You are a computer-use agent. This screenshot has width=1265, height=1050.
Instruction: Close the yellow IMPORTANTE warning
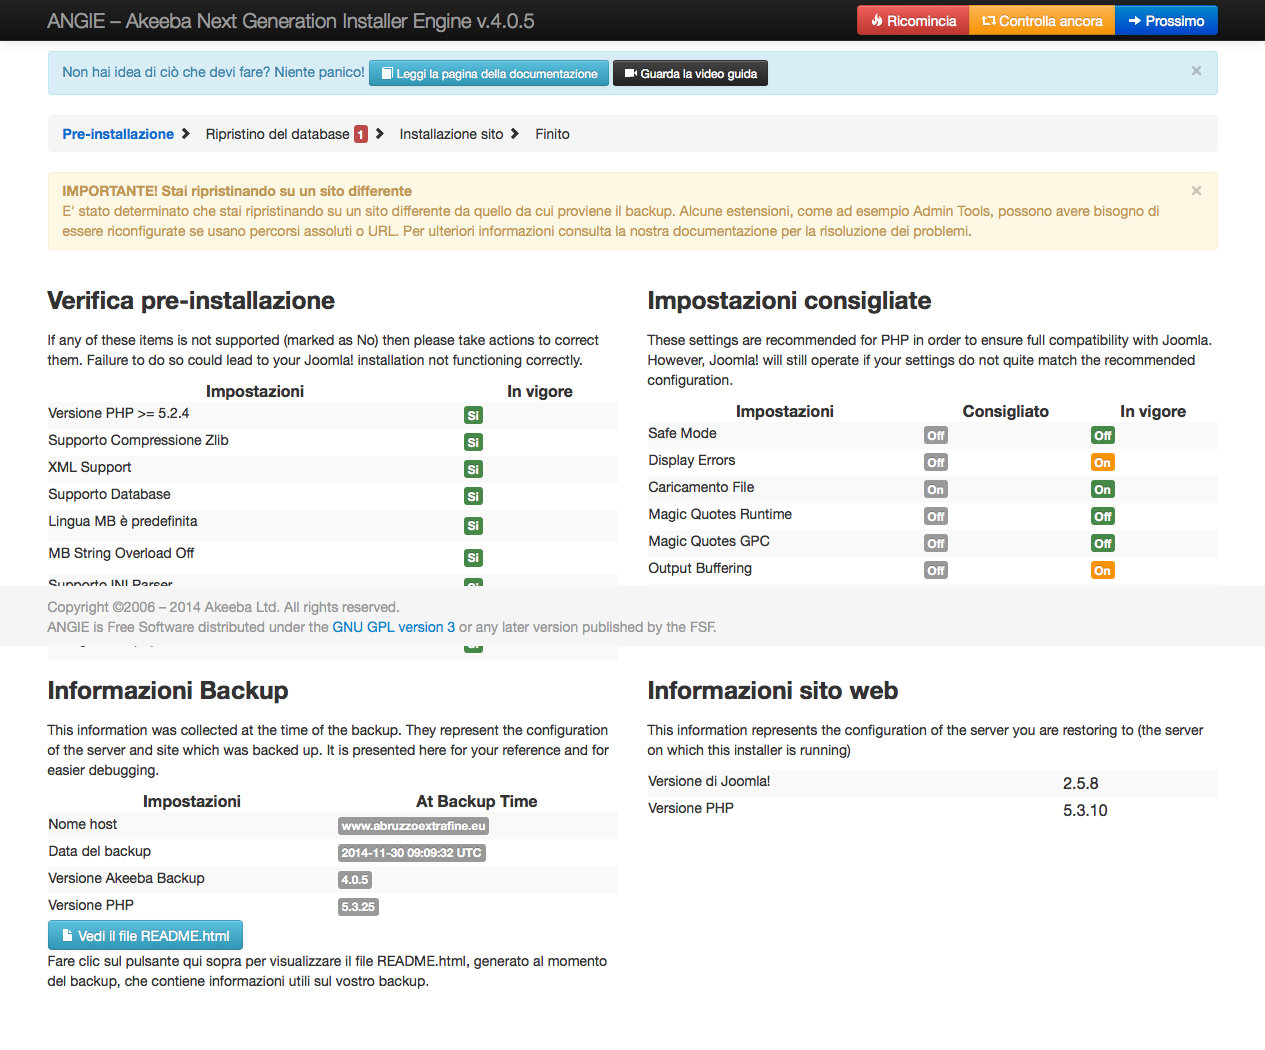point(1196,190)
